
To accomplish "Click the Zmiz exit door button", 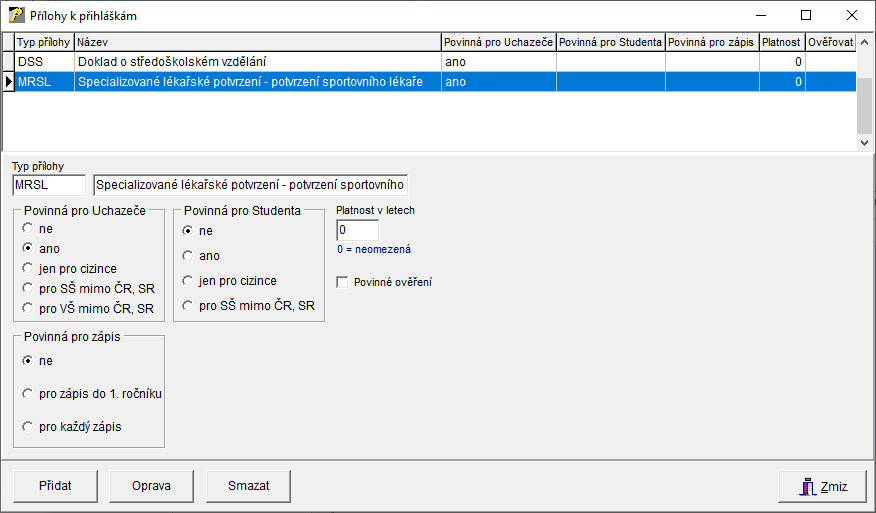I will tap(823, 487).
